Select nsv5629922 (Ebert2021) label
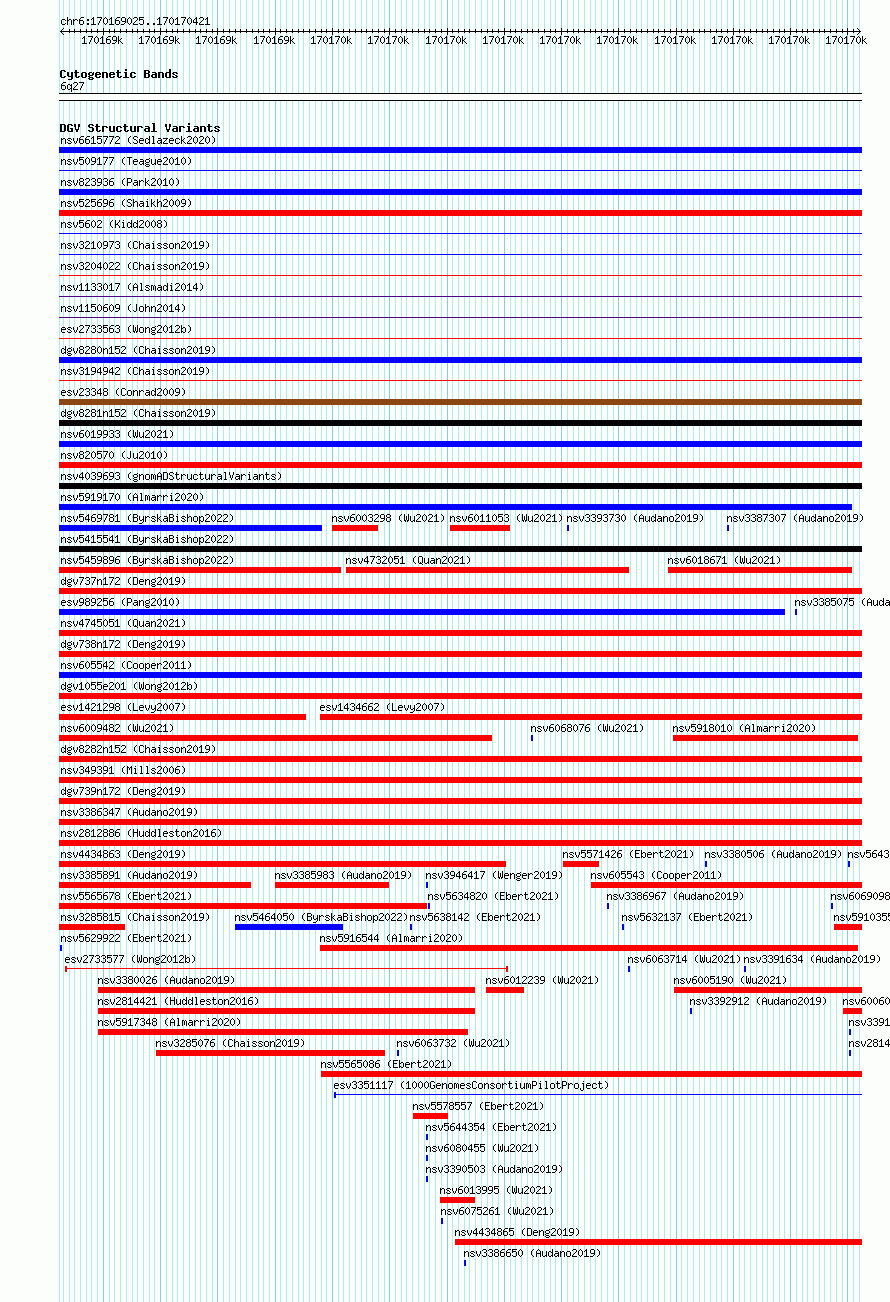Screen dimensions: 890x1302 click(x=125, y=938)
